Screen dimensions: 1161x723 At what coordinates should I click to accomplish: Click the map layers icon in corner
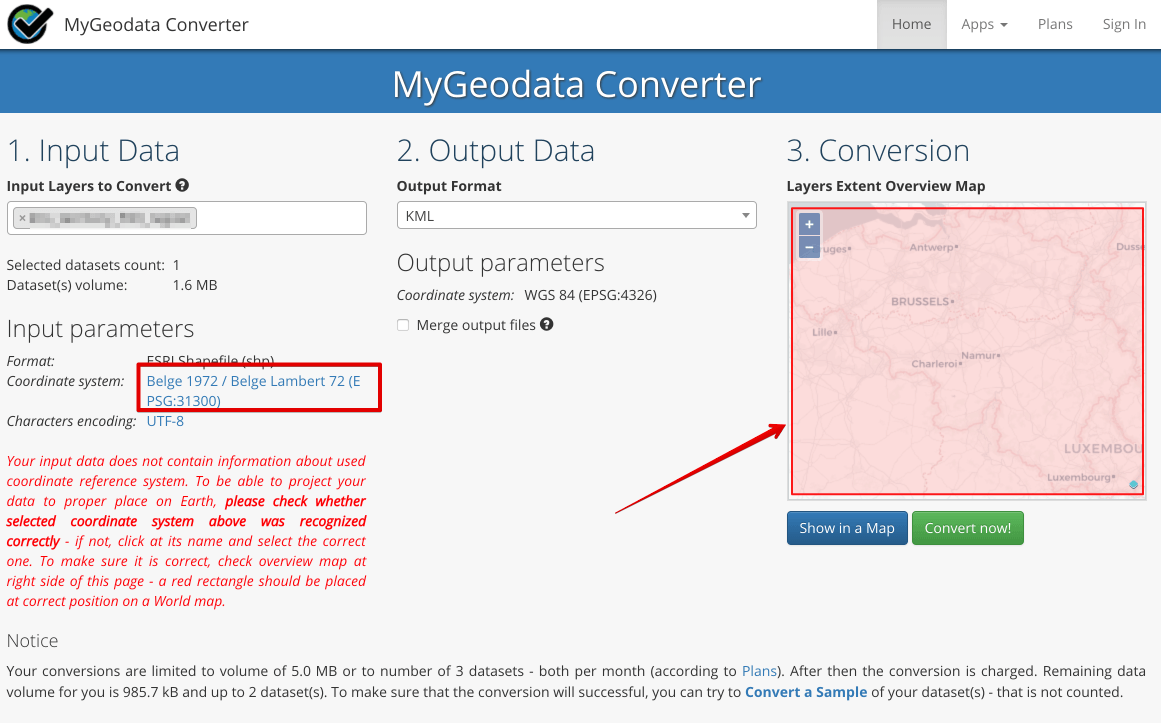(x=1133, y=485)
